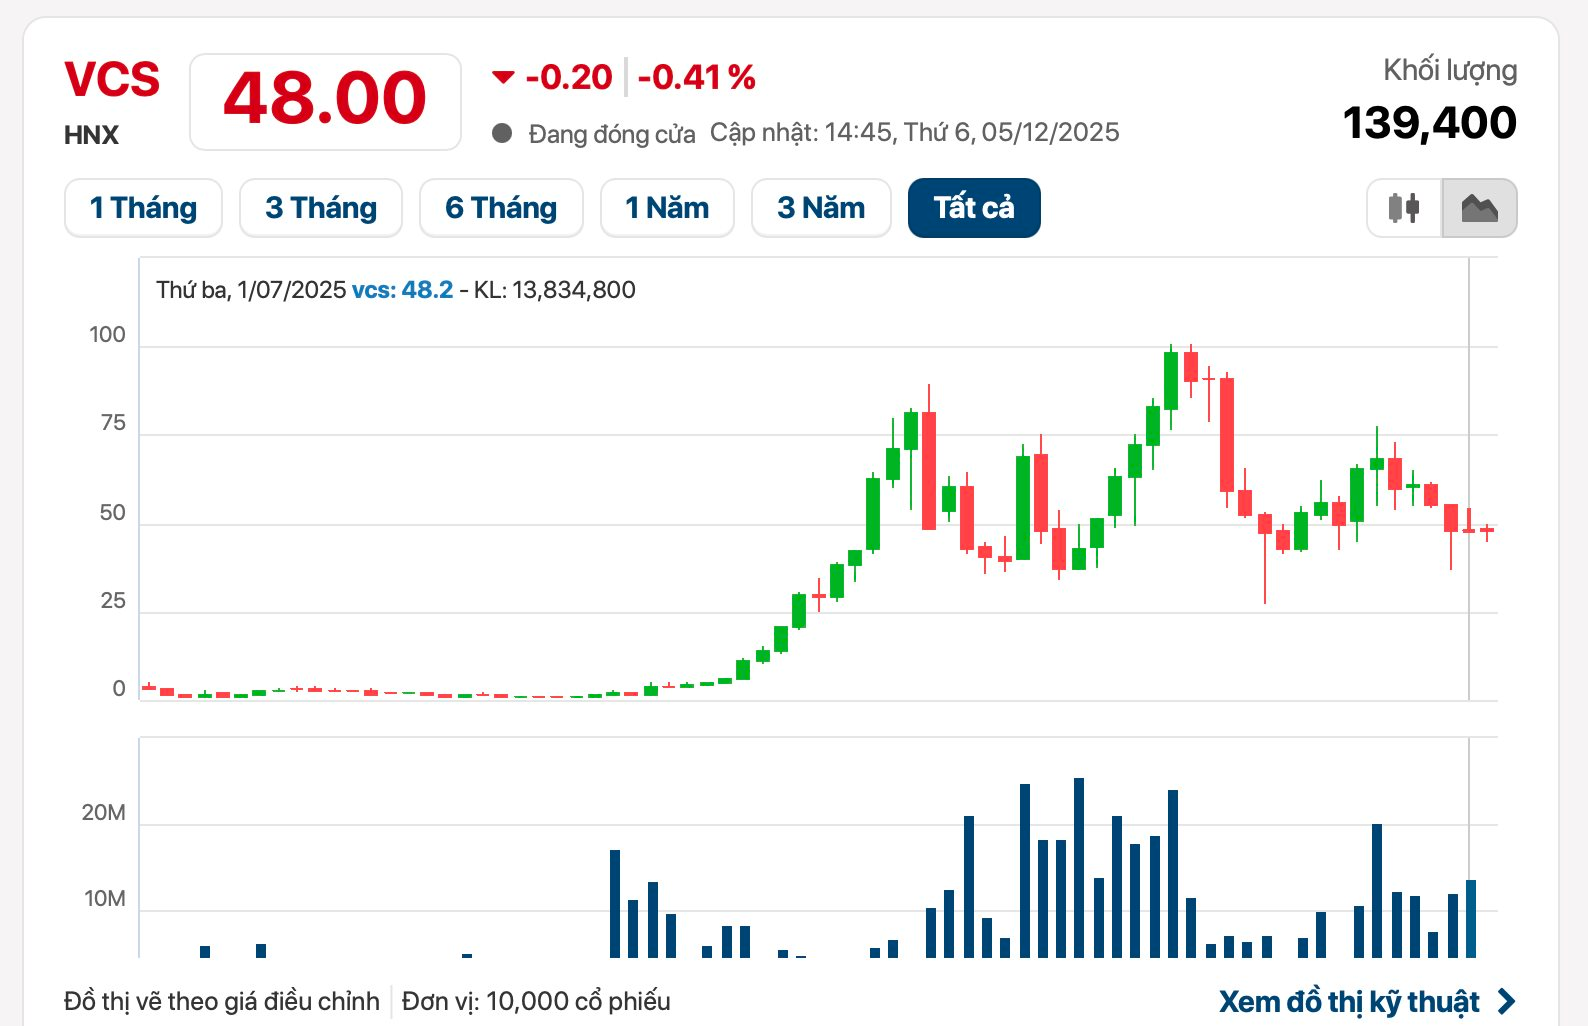The image size is (1588, 1026).
Task: Click the rightmost candlestick on the price chart
Action: tap(1488, 530)
